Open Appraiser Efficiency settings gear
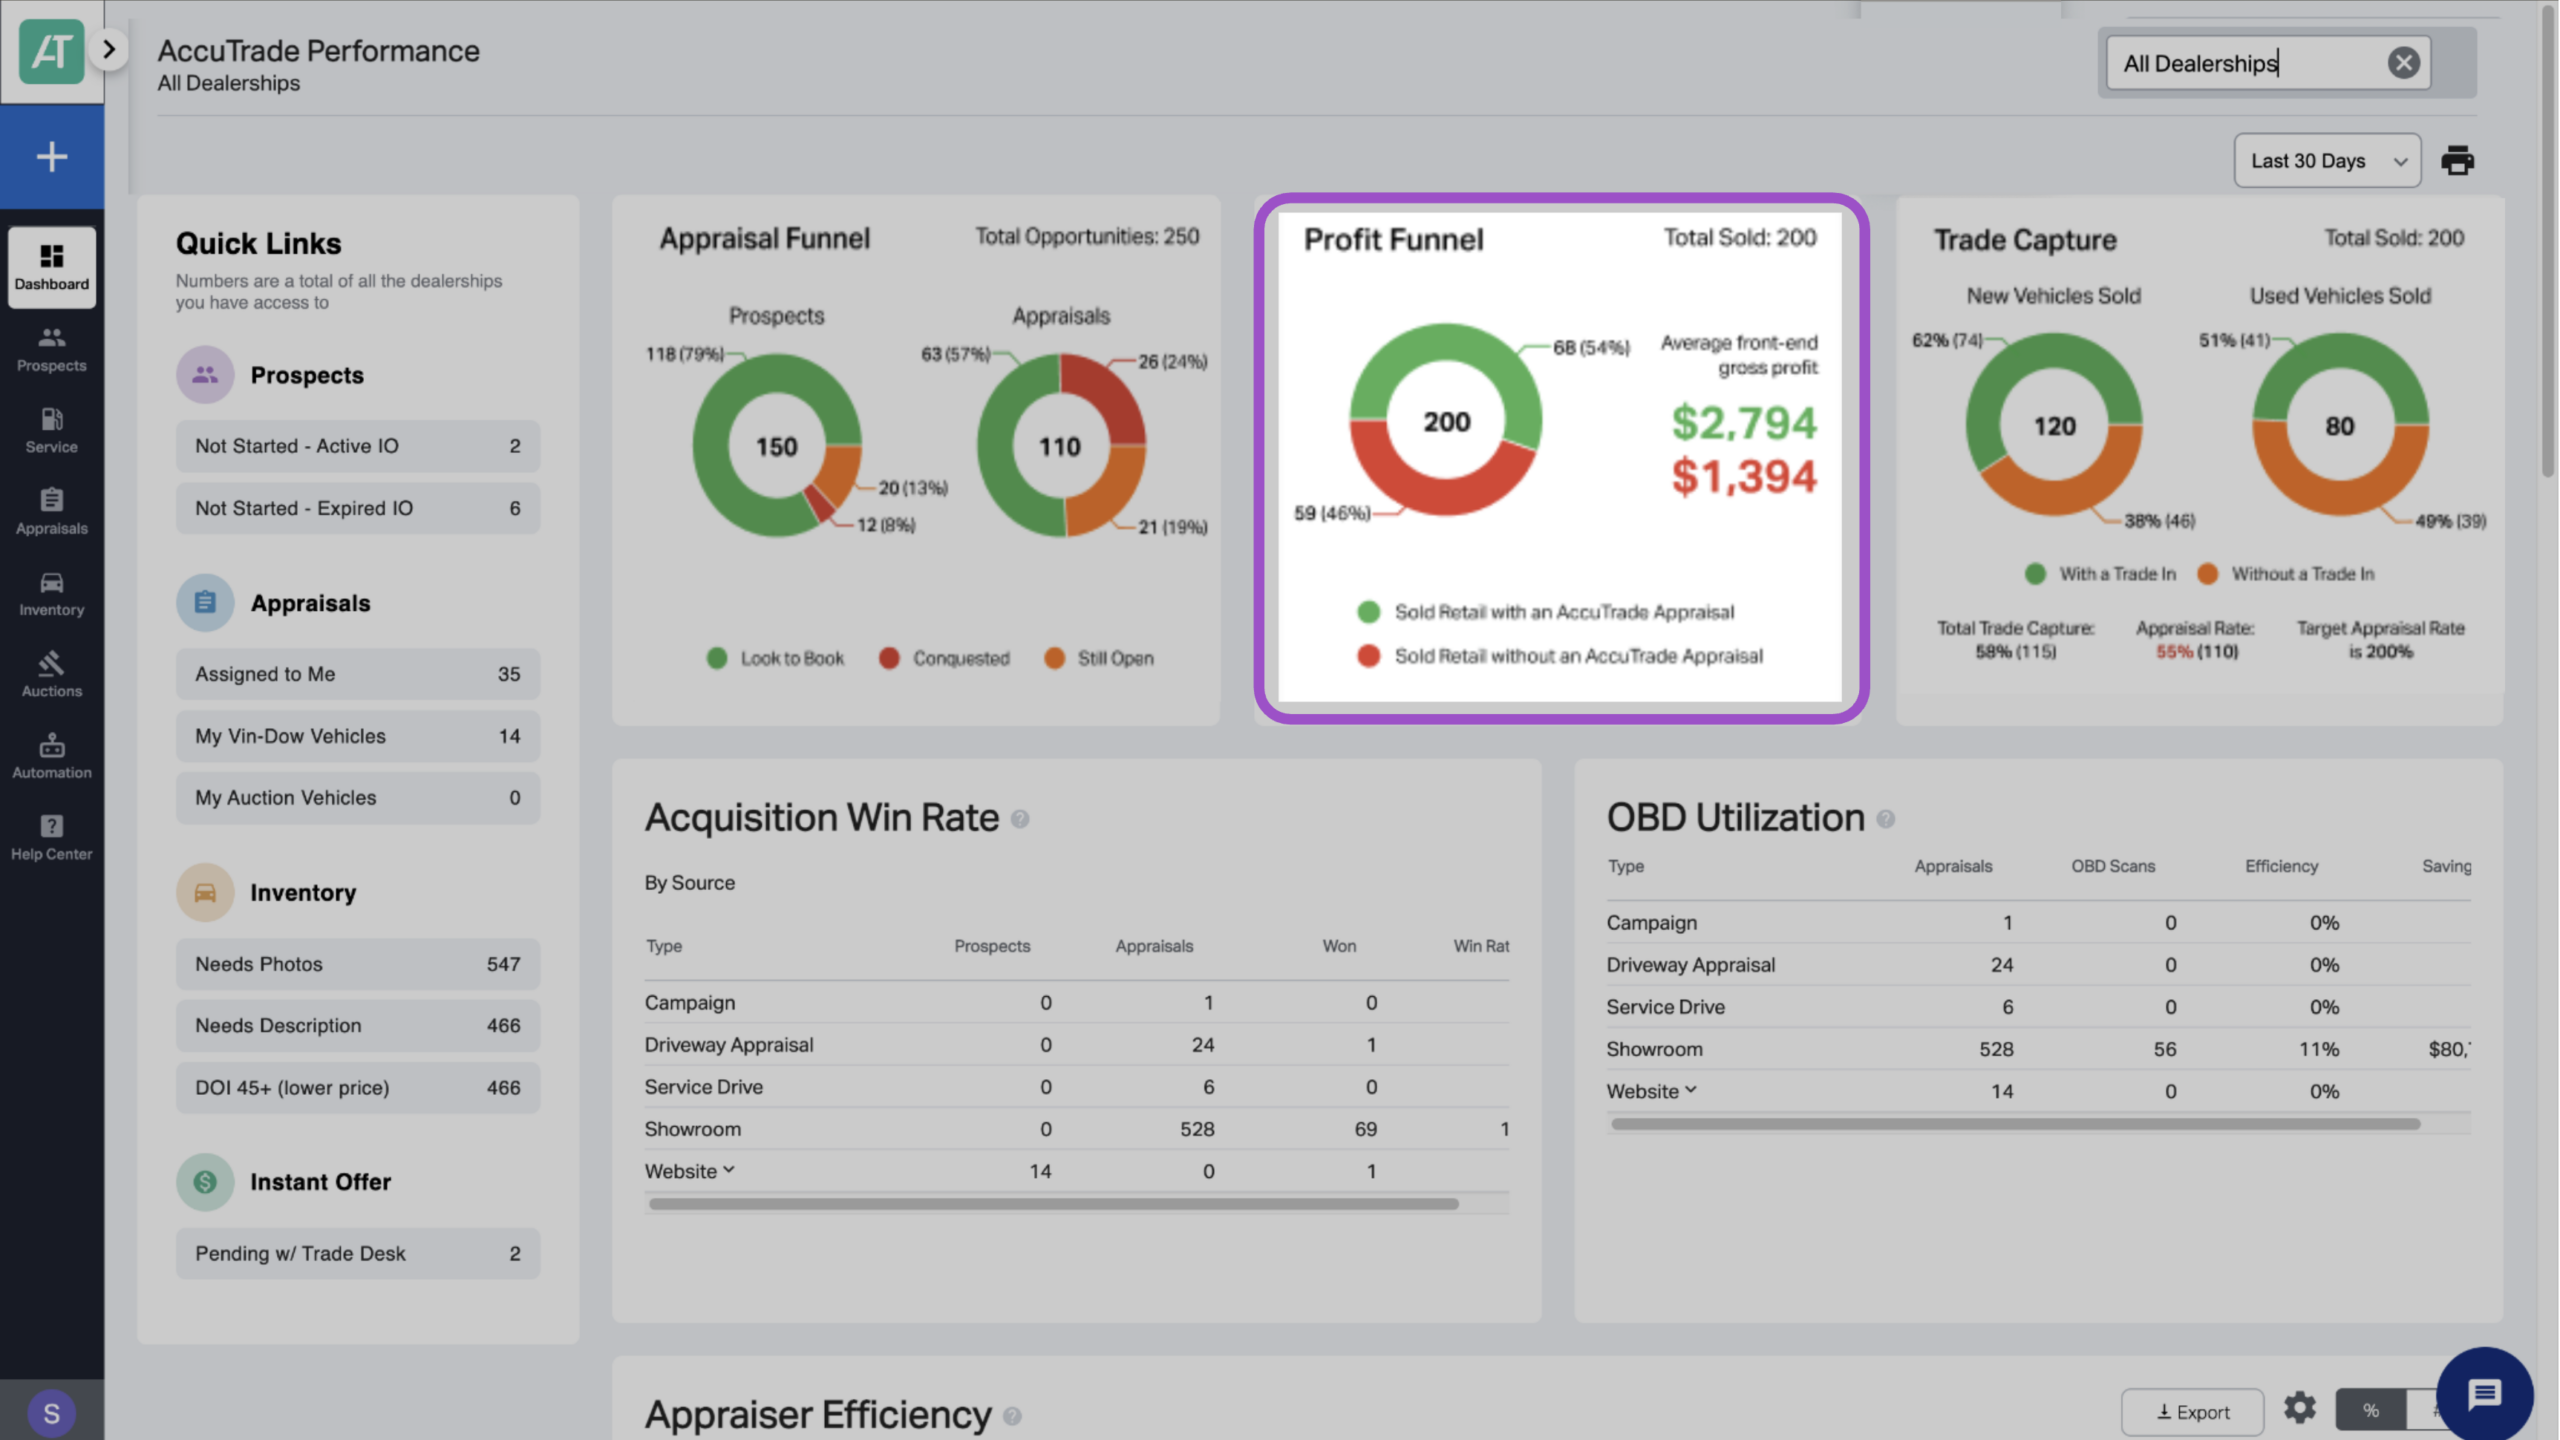 [2300, 1408]
